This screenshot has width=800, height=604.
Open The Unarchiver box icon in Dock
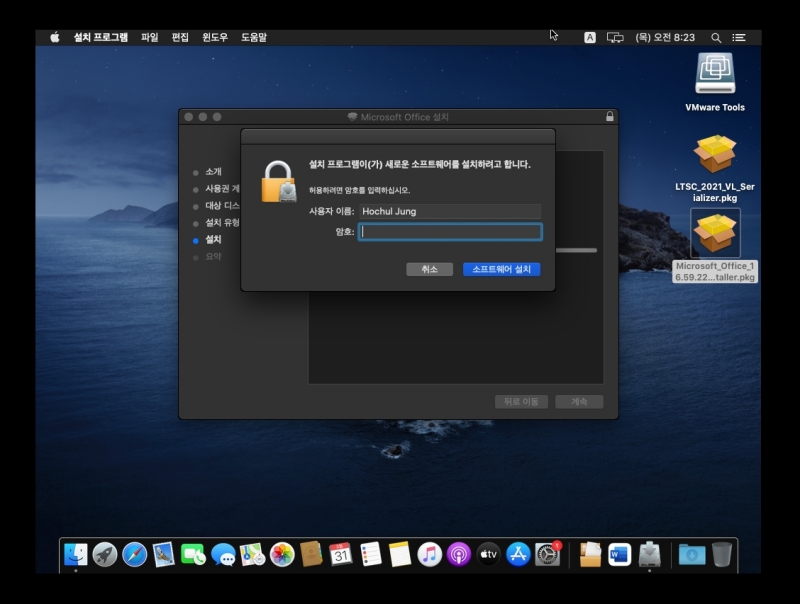(x=590, y=555)
